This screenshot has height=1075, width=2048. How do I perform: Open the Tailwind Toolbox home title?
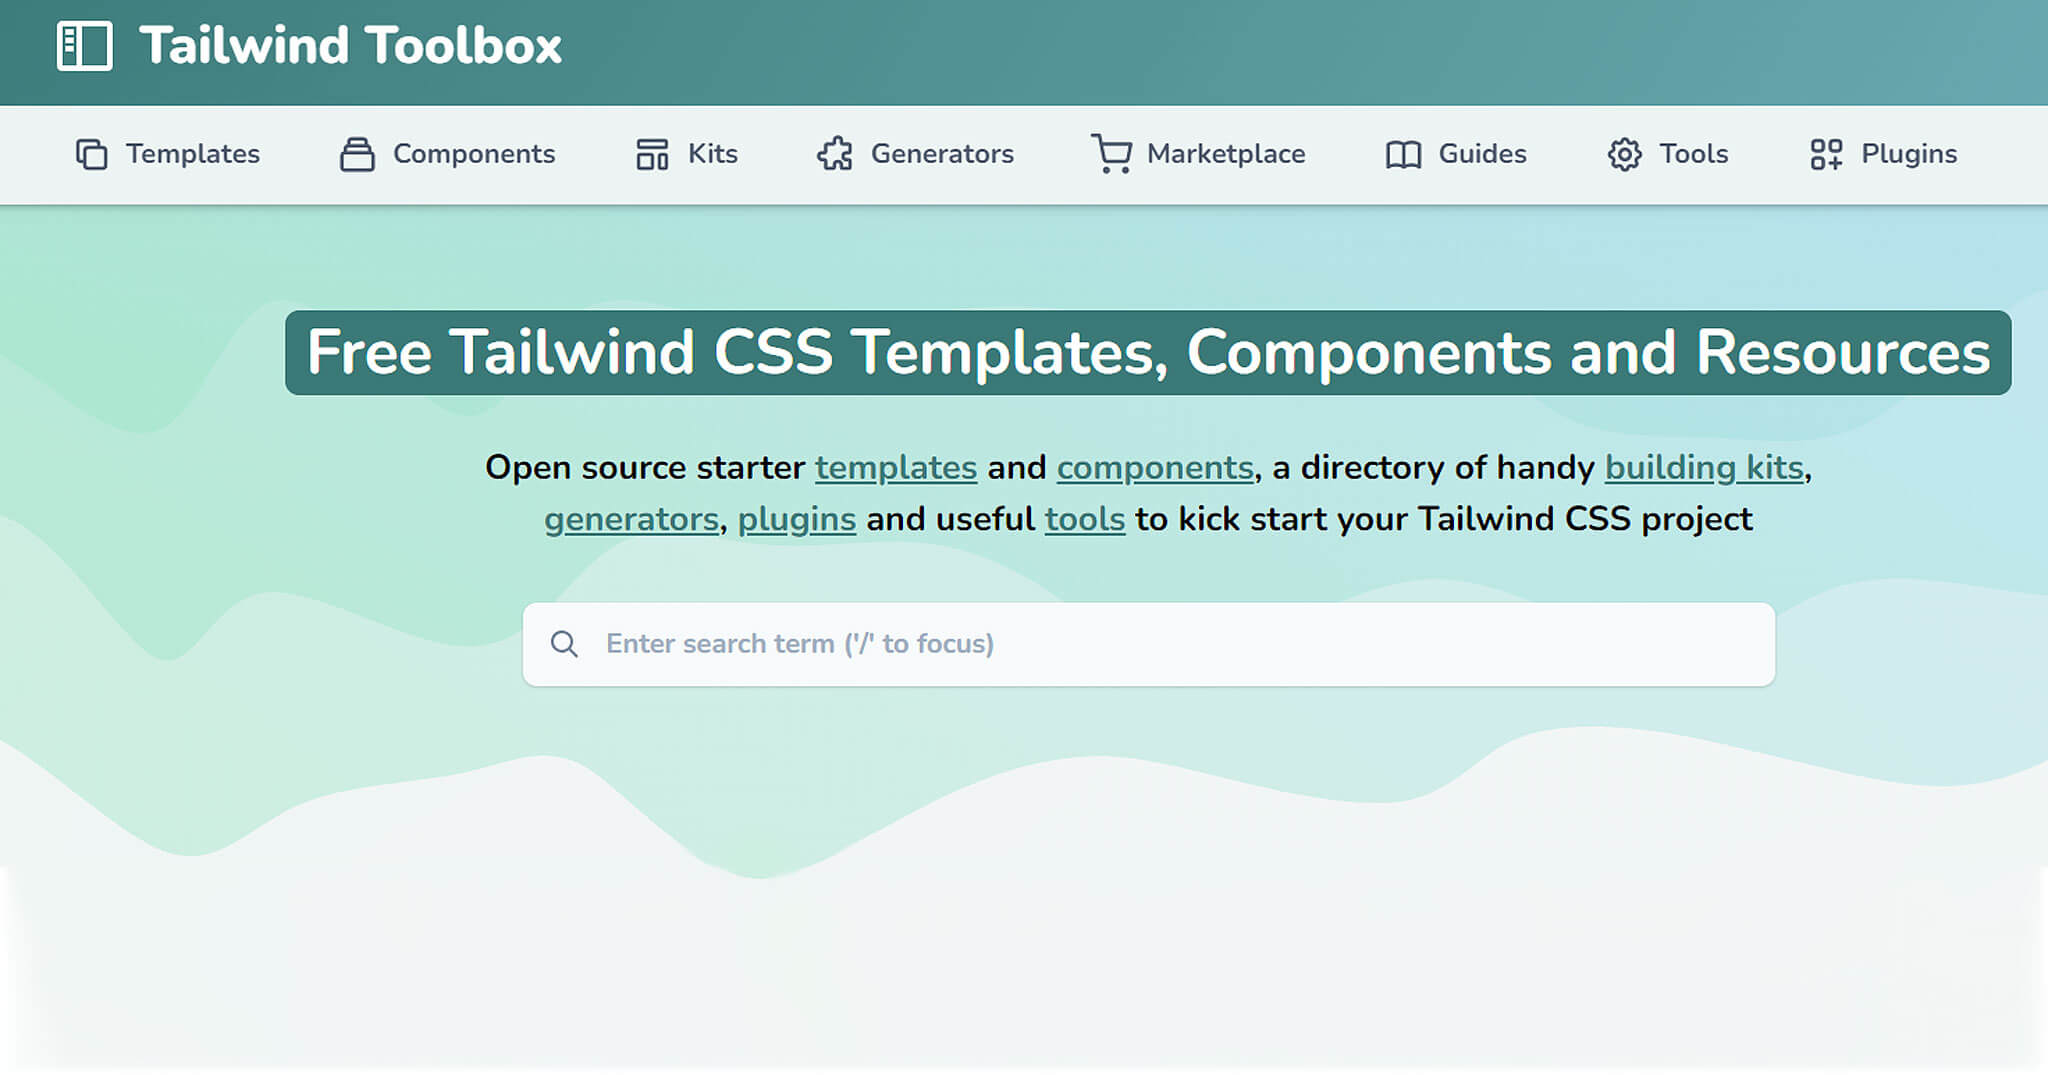350,46
